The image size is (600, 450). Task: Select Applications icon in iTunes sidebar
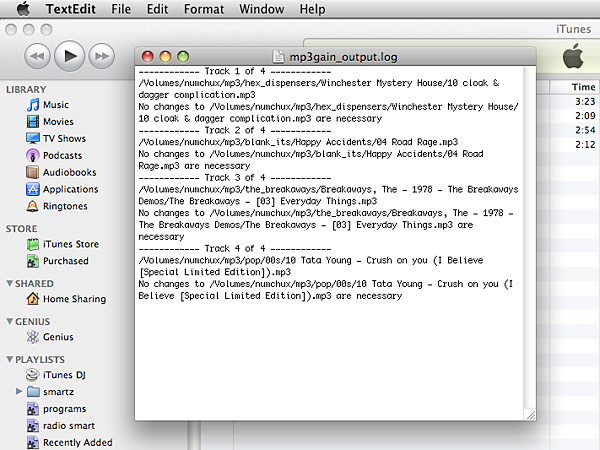click(33, 189)
